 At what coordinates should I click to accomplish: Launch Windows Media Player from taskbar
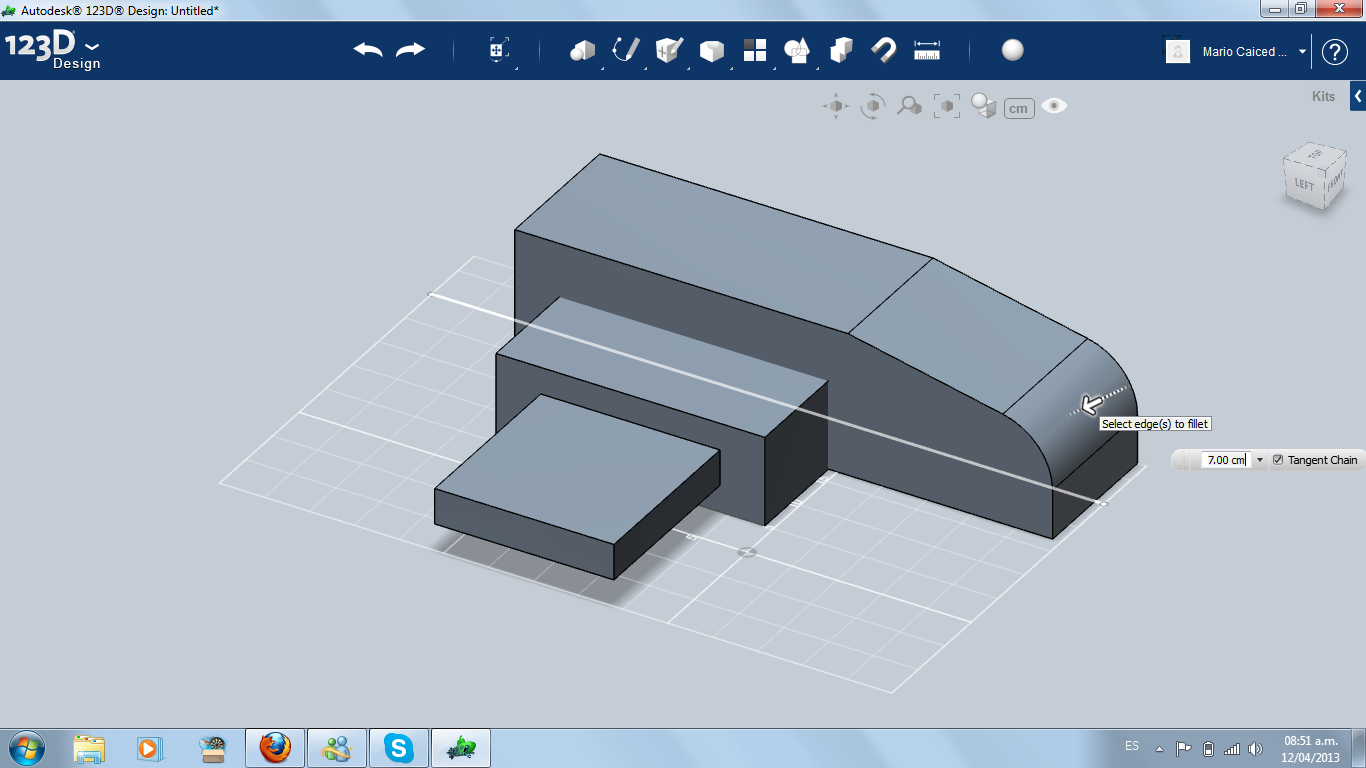pos(149,748)
